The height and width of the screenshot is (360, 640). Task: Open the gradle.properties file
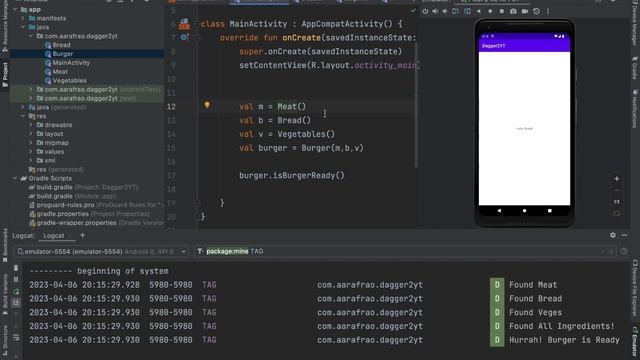click(x=89, y=214)
